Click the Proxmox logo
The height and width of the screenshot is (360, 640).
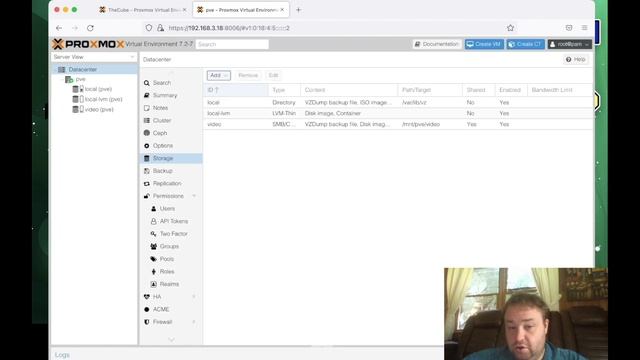[x=88, y=44]
